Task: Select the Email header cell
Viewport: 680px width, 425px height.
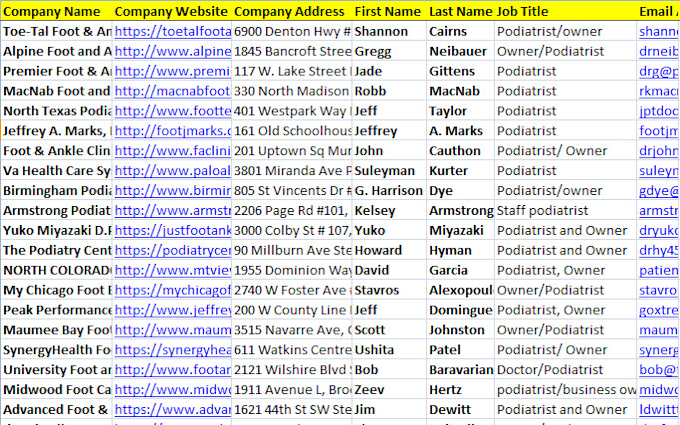Action: (659, 11)
